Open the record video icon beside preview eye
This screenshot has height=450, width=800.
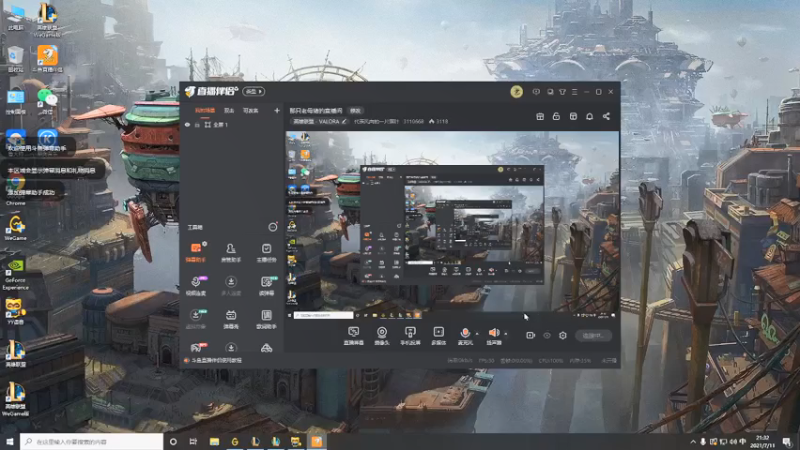coord(531,336)
